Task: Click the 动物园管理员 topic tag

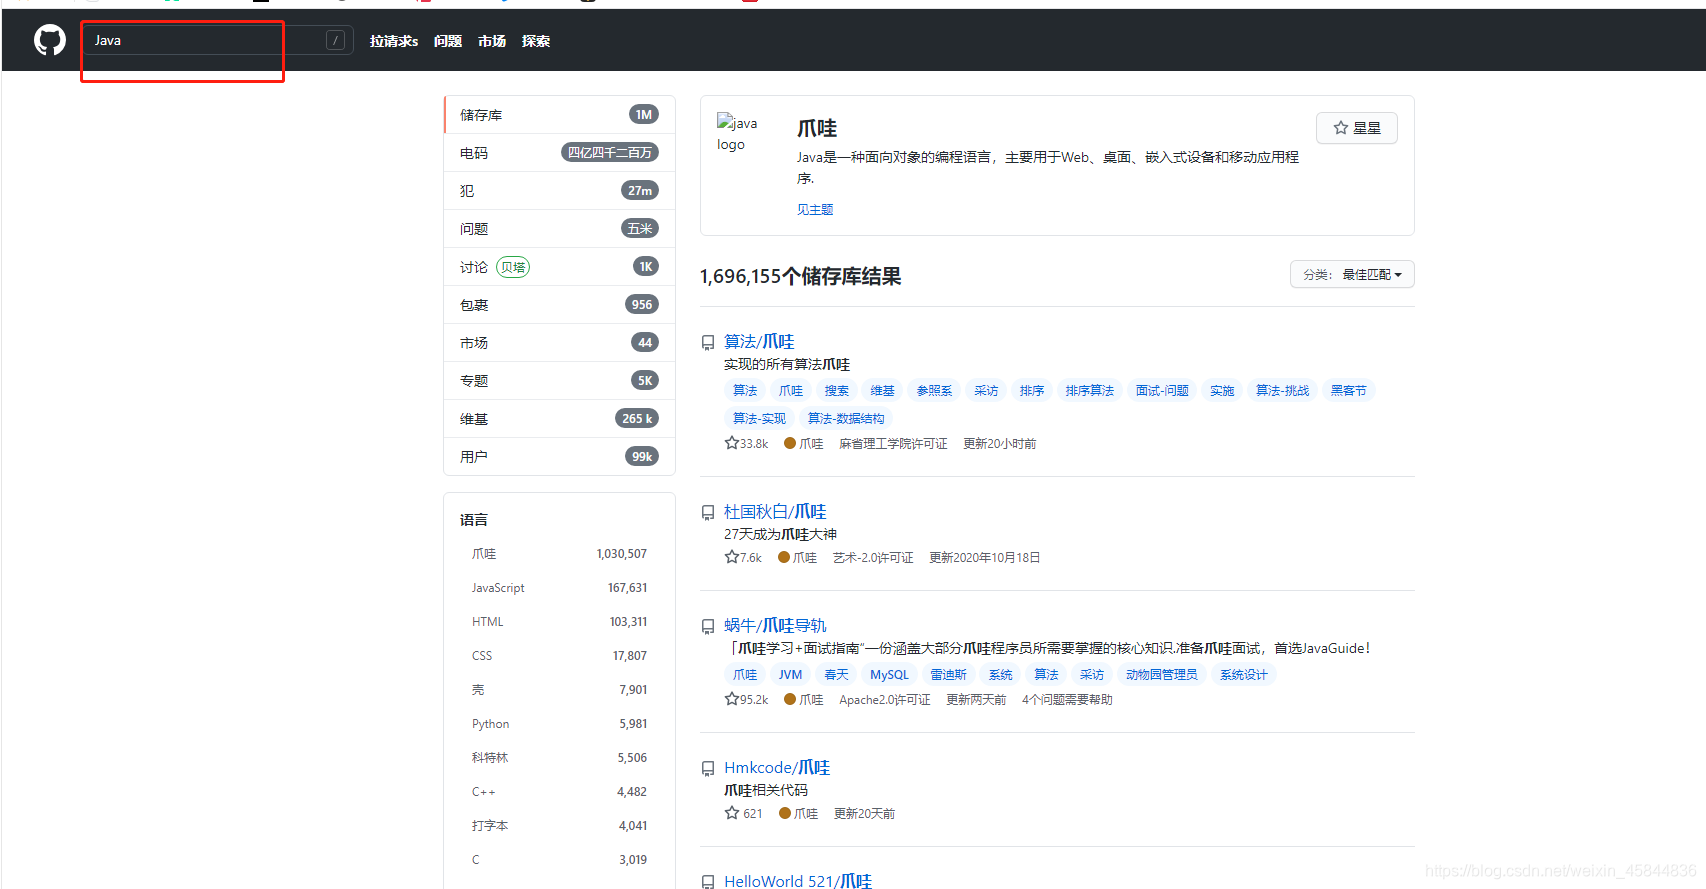Action: (x=1162, y=675)
